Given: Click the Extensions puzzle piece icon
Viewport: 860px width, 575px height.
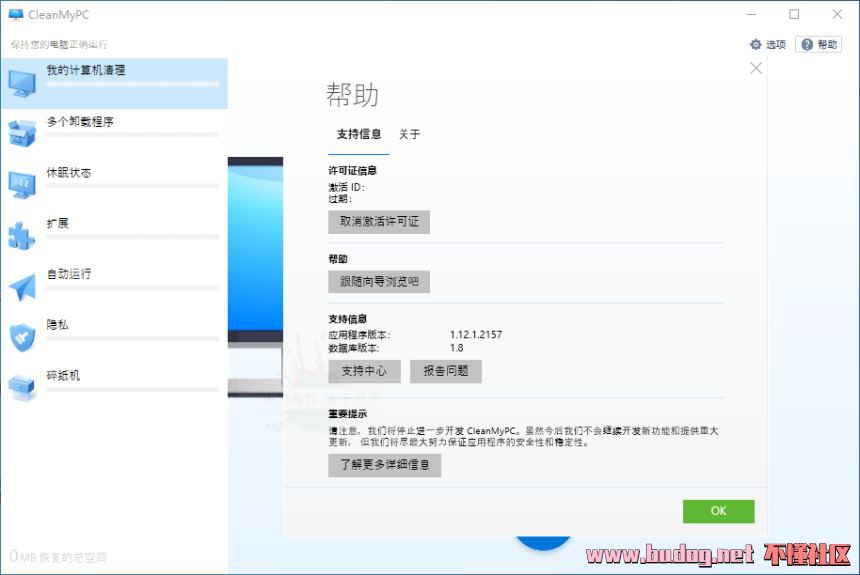Looking at the screenshot, I should [x=22, y=236].
